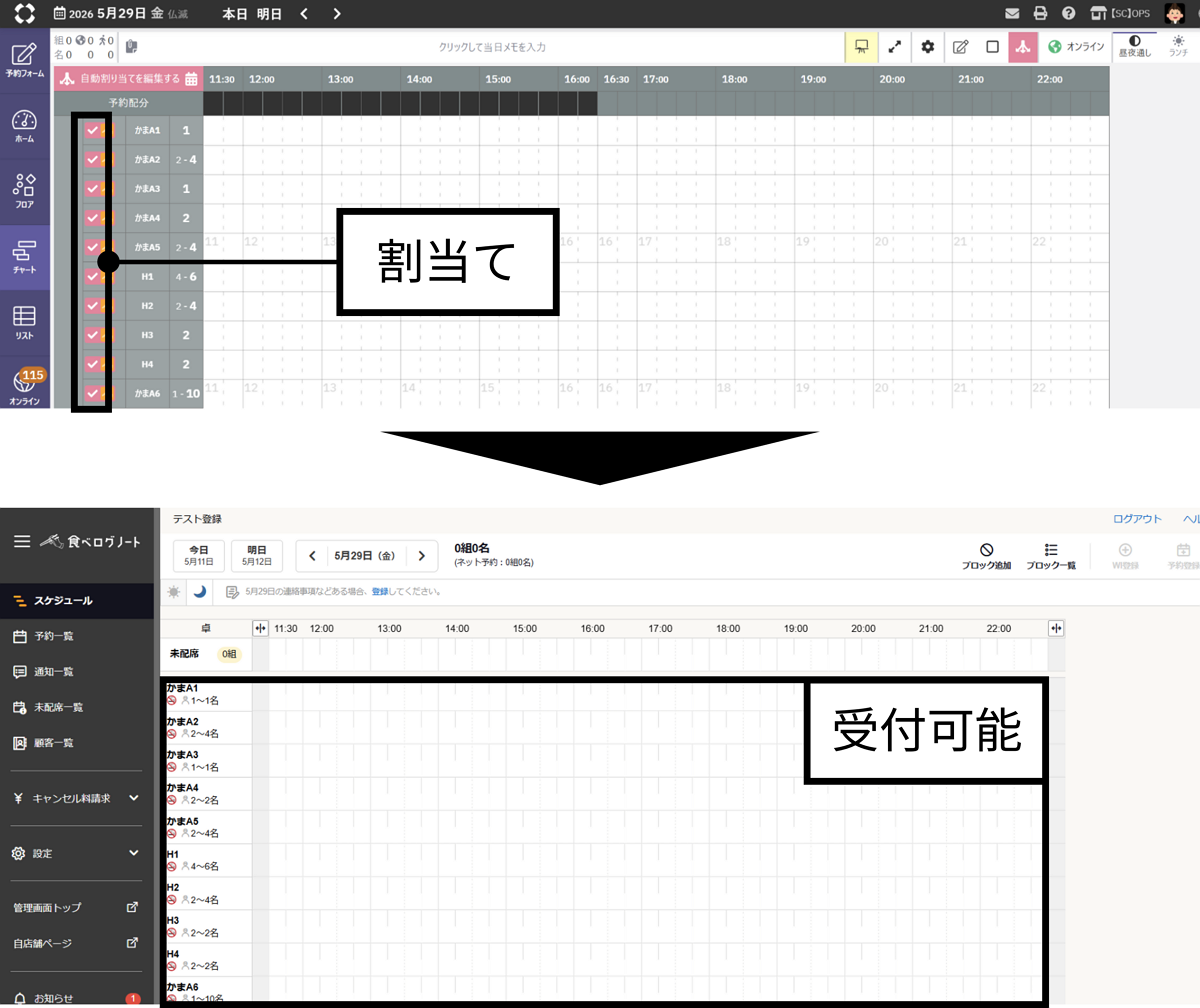Click the yellow presentation screen icon
The image size is (1200, 1008).
(861, 47)
